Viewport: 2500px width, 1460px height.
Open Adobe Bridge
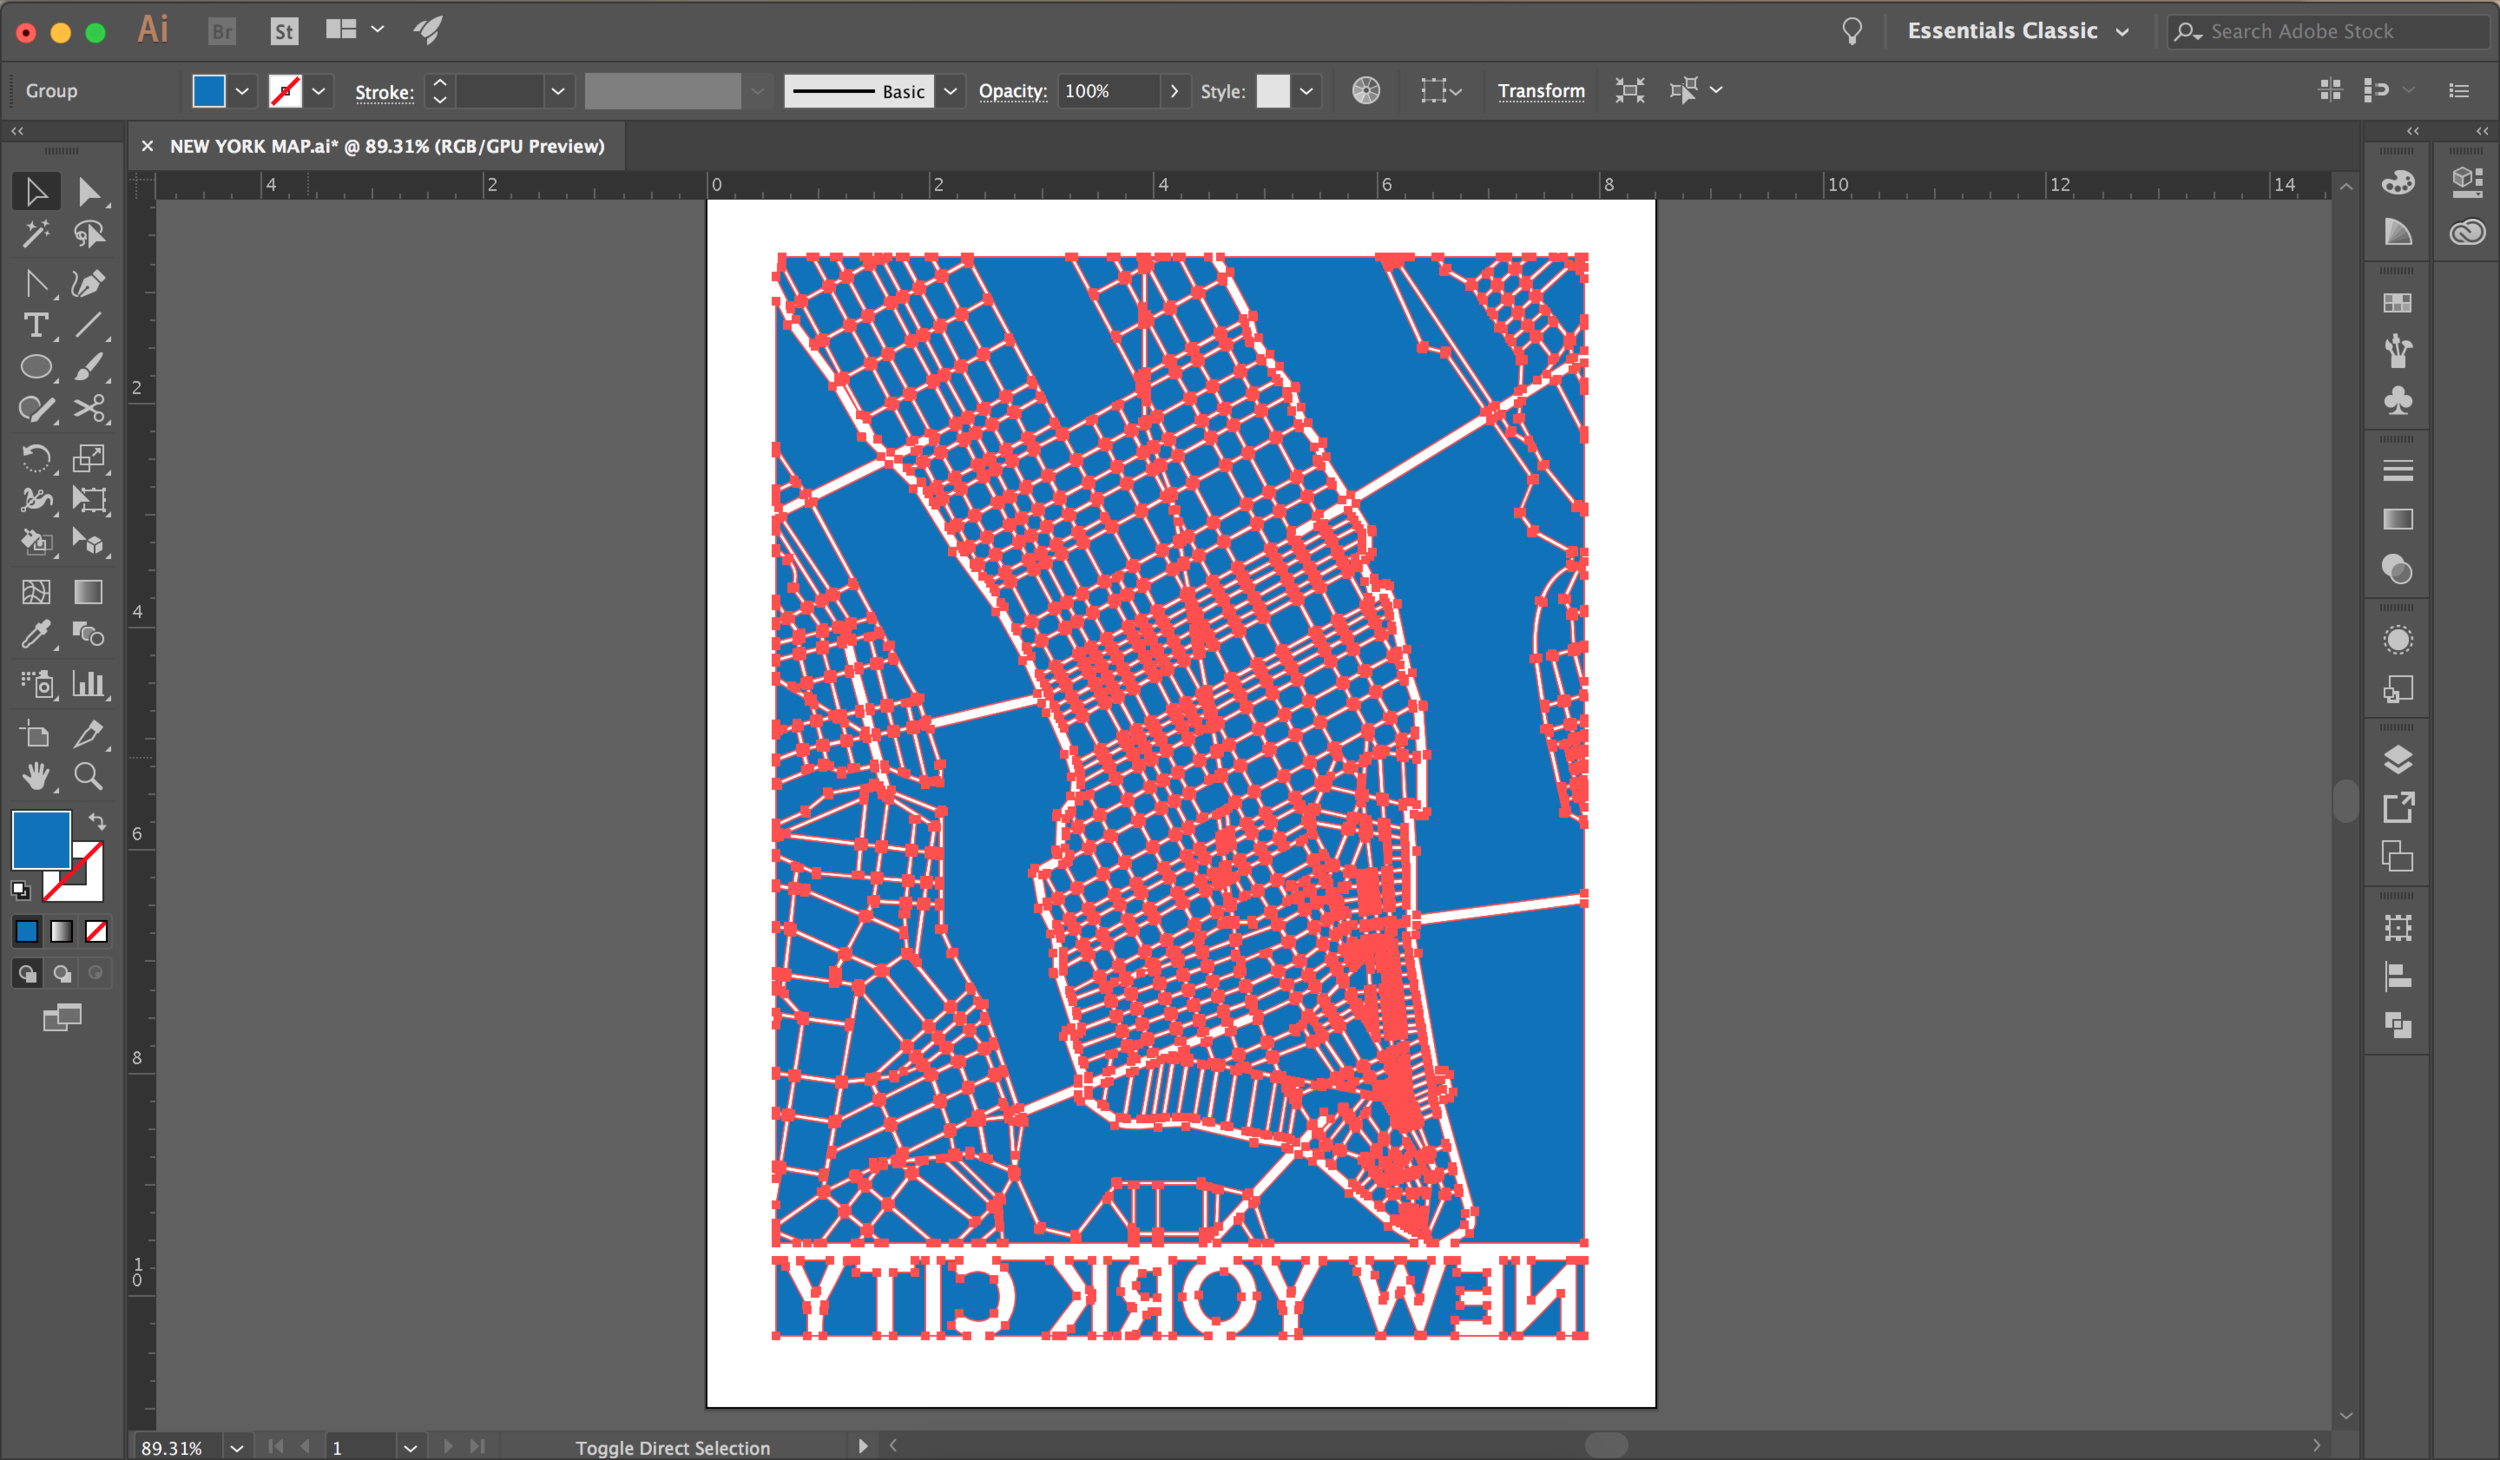[x=222, y=31]
